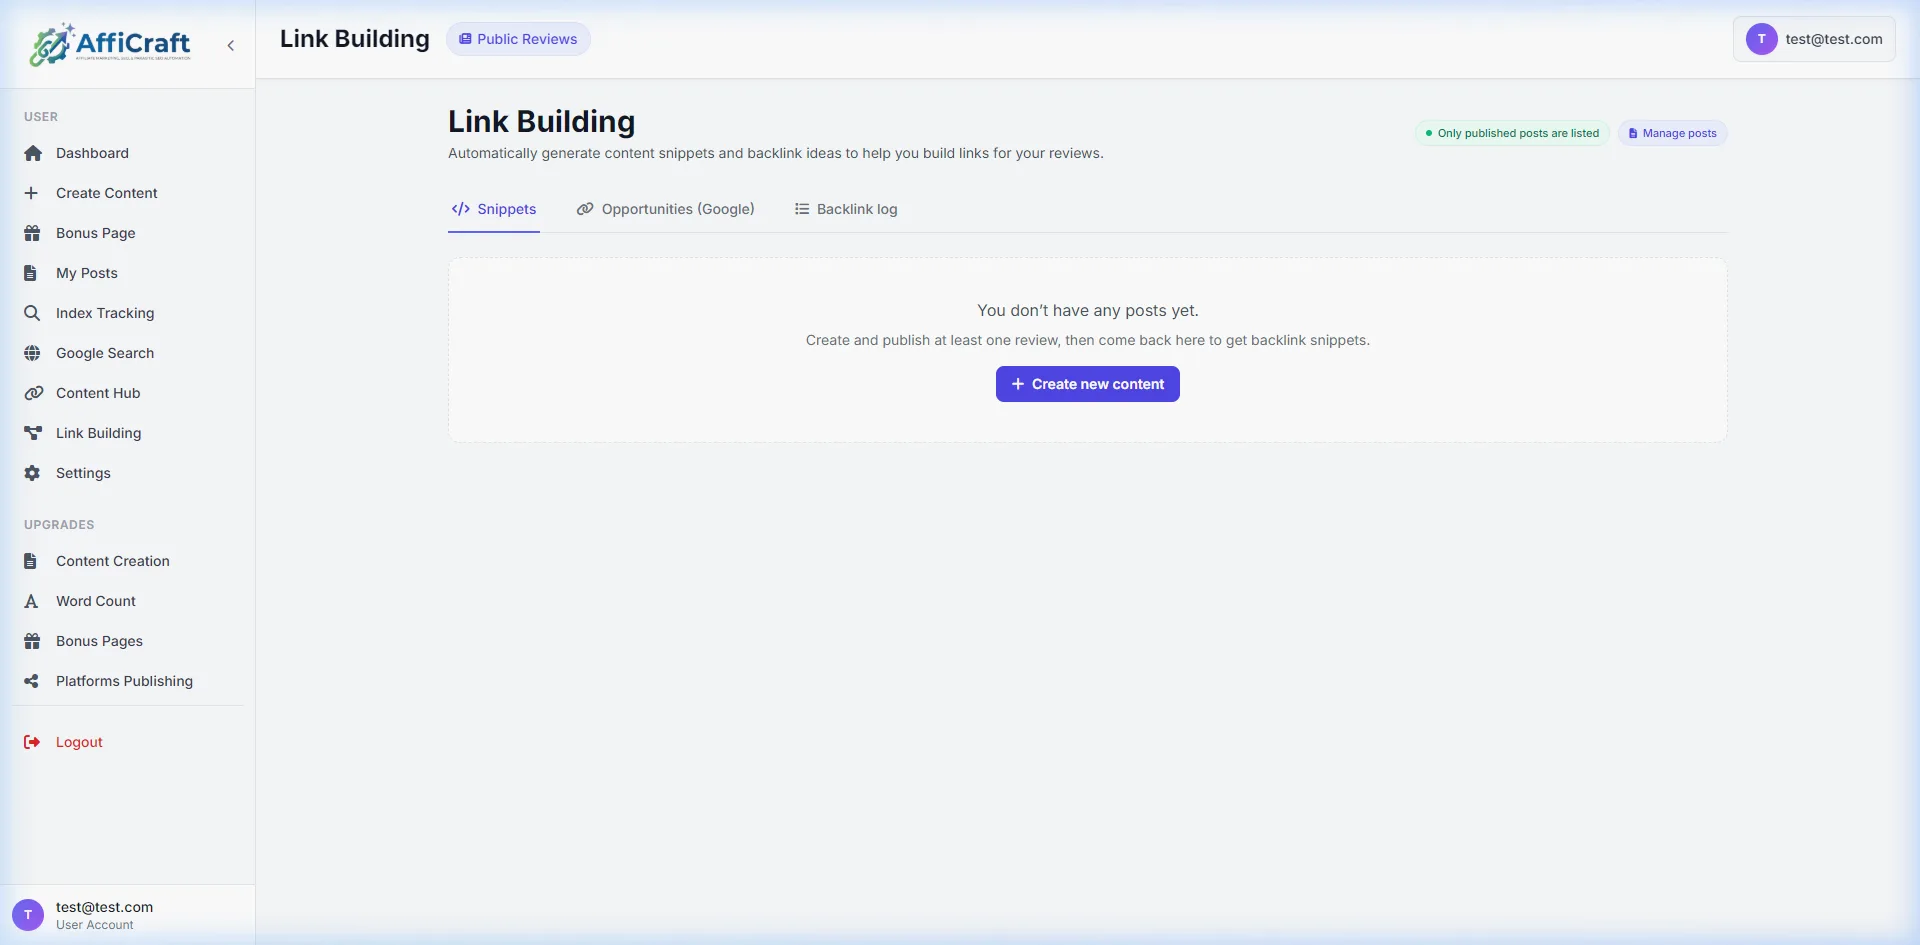The width and height of the screenshot is (1920, 945).
Task: Open Settings using the gear icon
Action: [x=33, y=472]
